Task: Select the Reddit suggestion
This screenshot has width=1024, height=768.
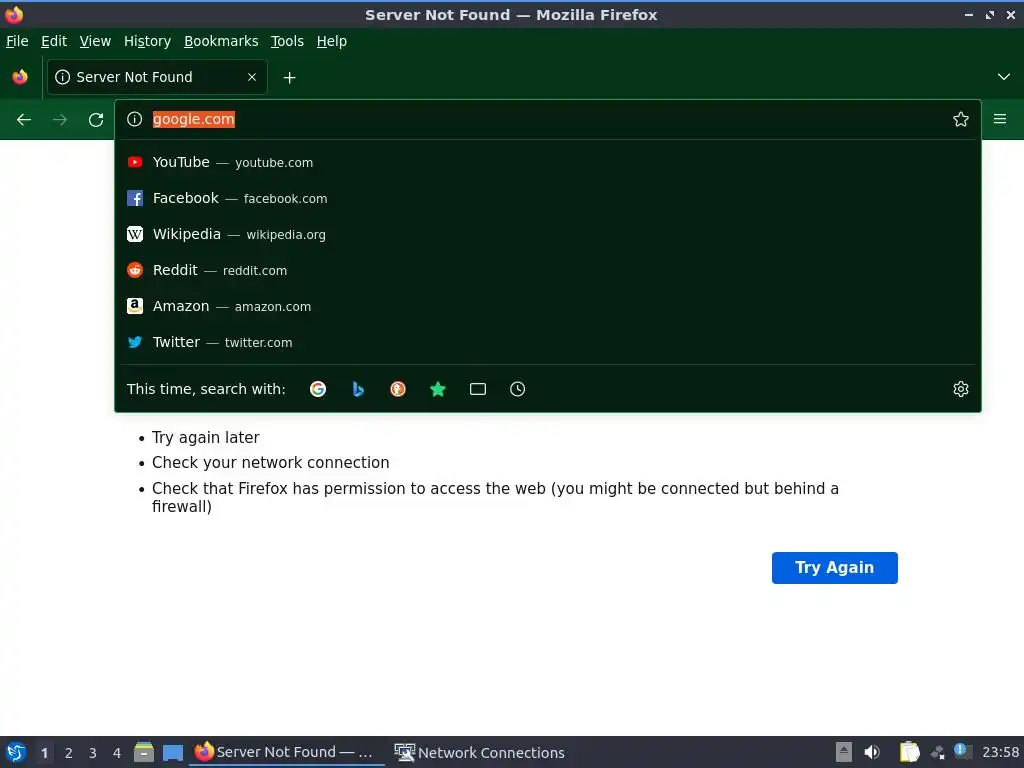Action: click(547, 270)
